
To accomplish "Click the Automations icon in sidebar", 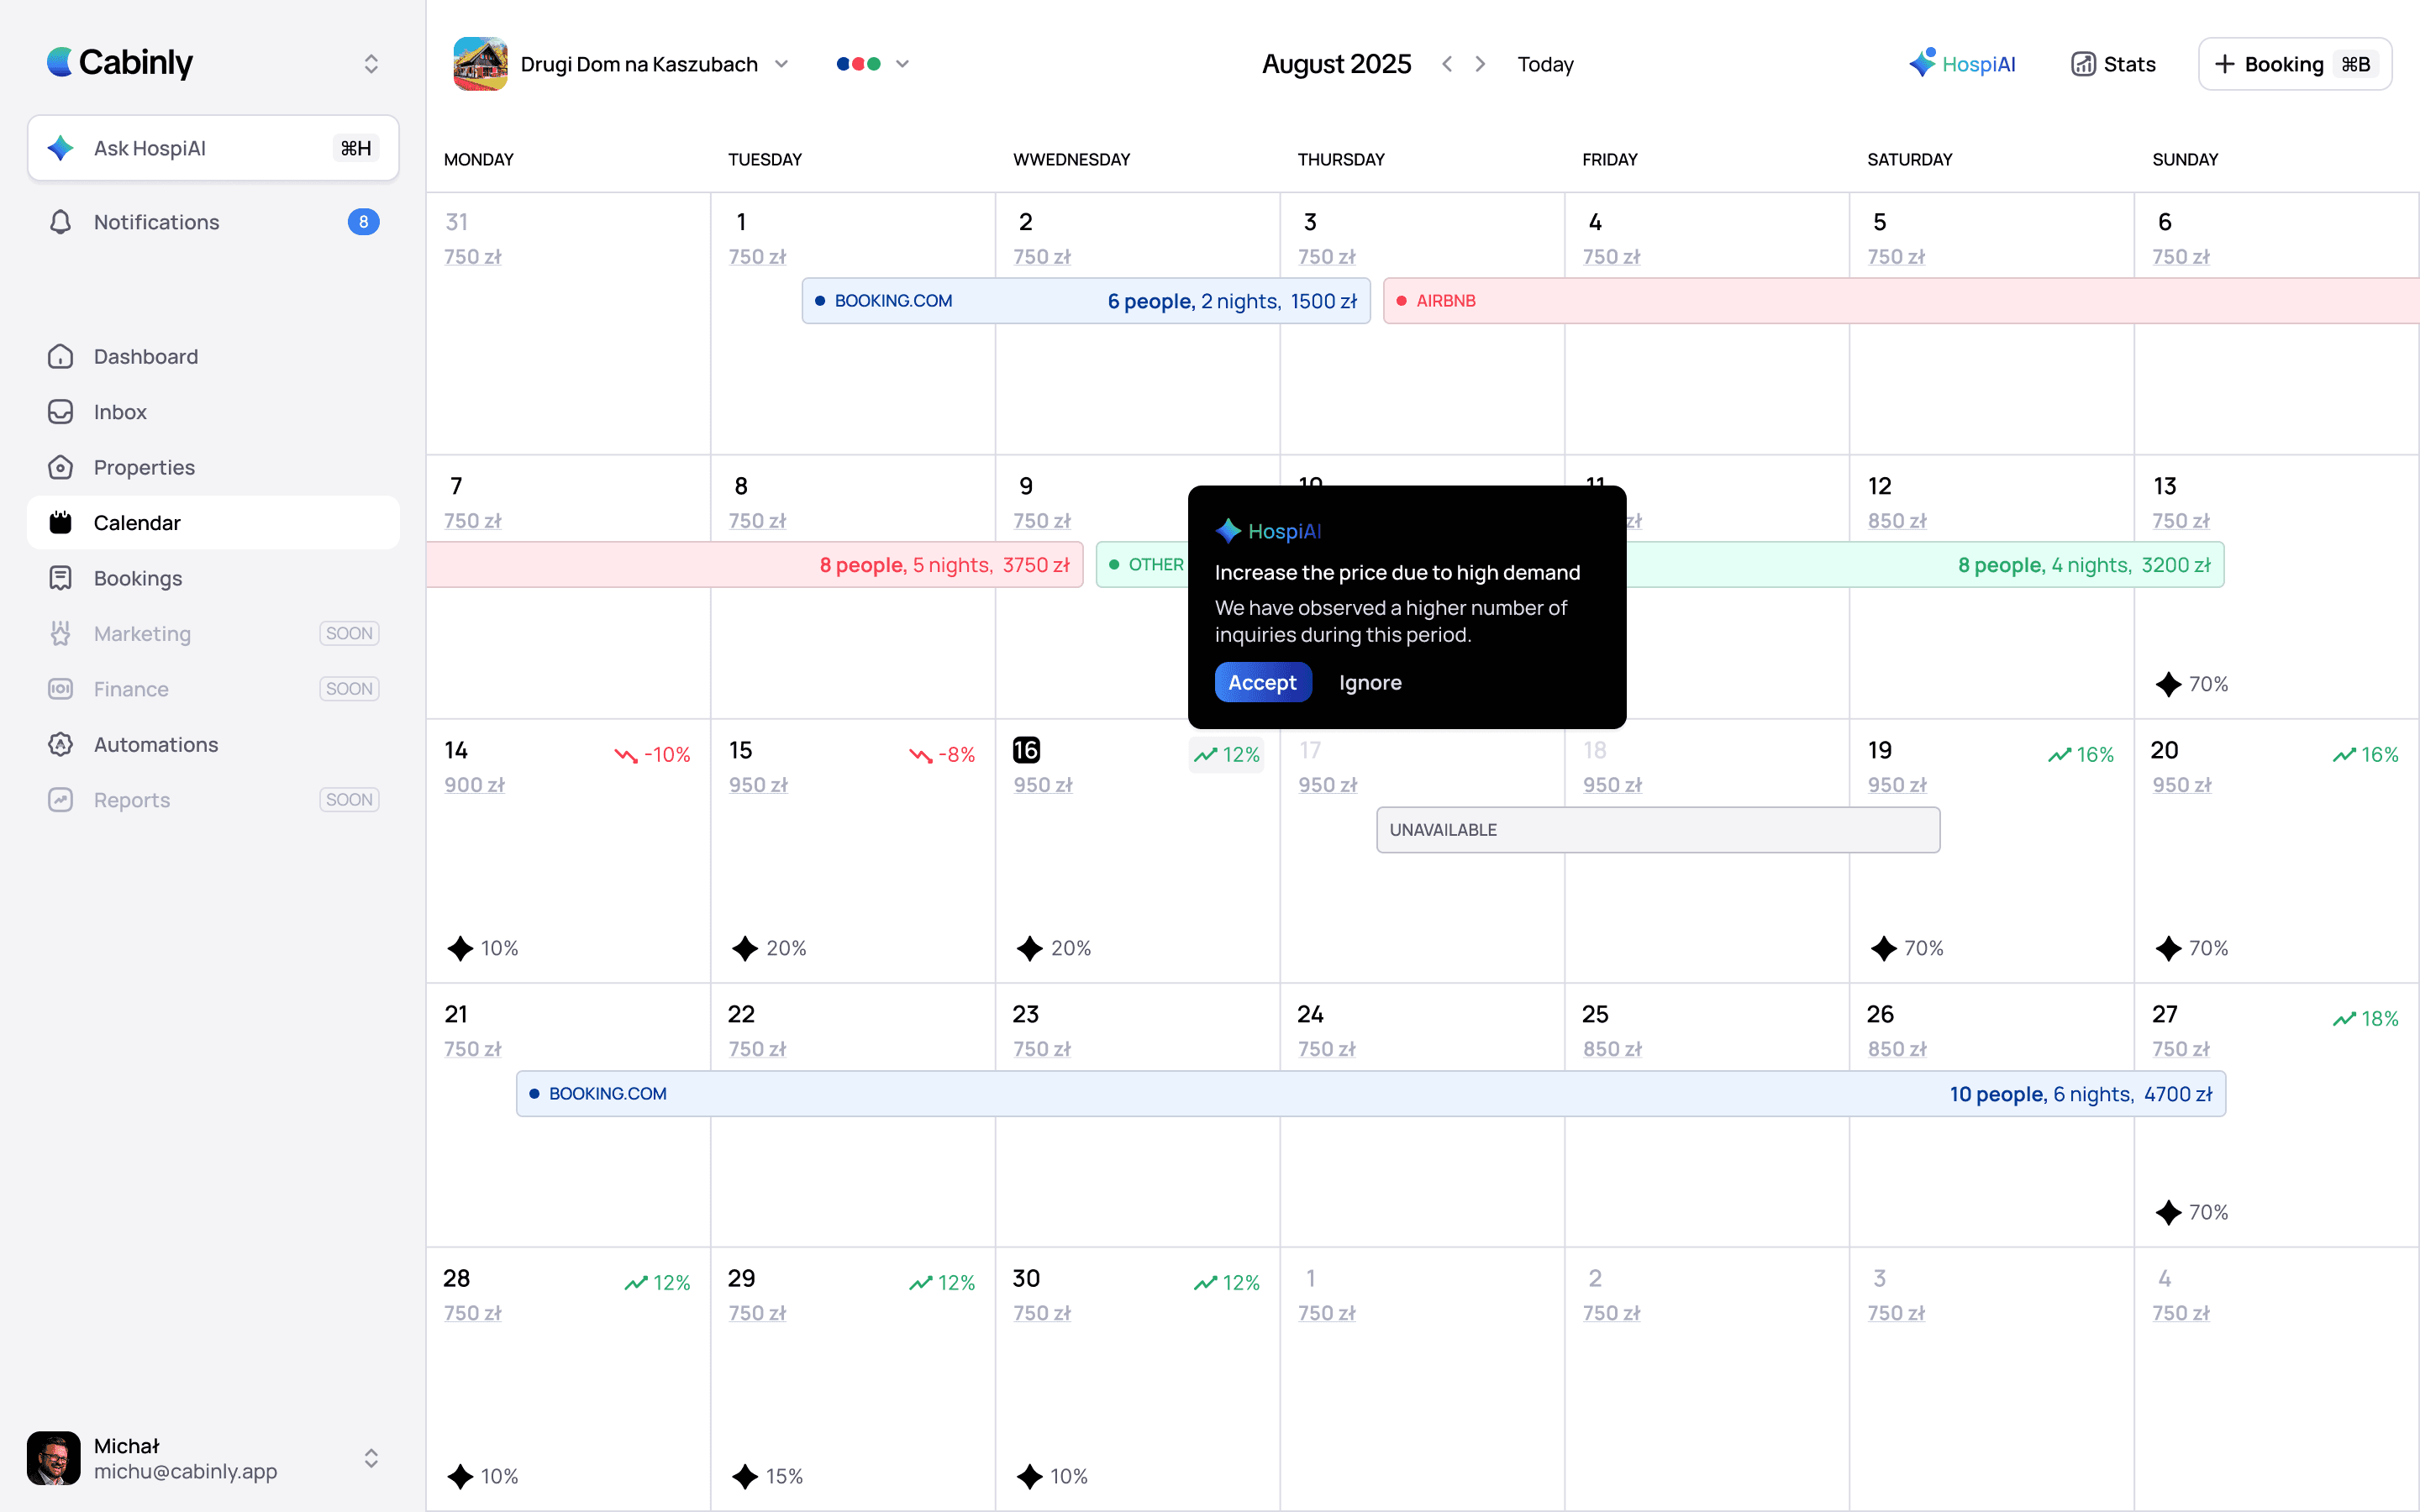I will 60,745.
